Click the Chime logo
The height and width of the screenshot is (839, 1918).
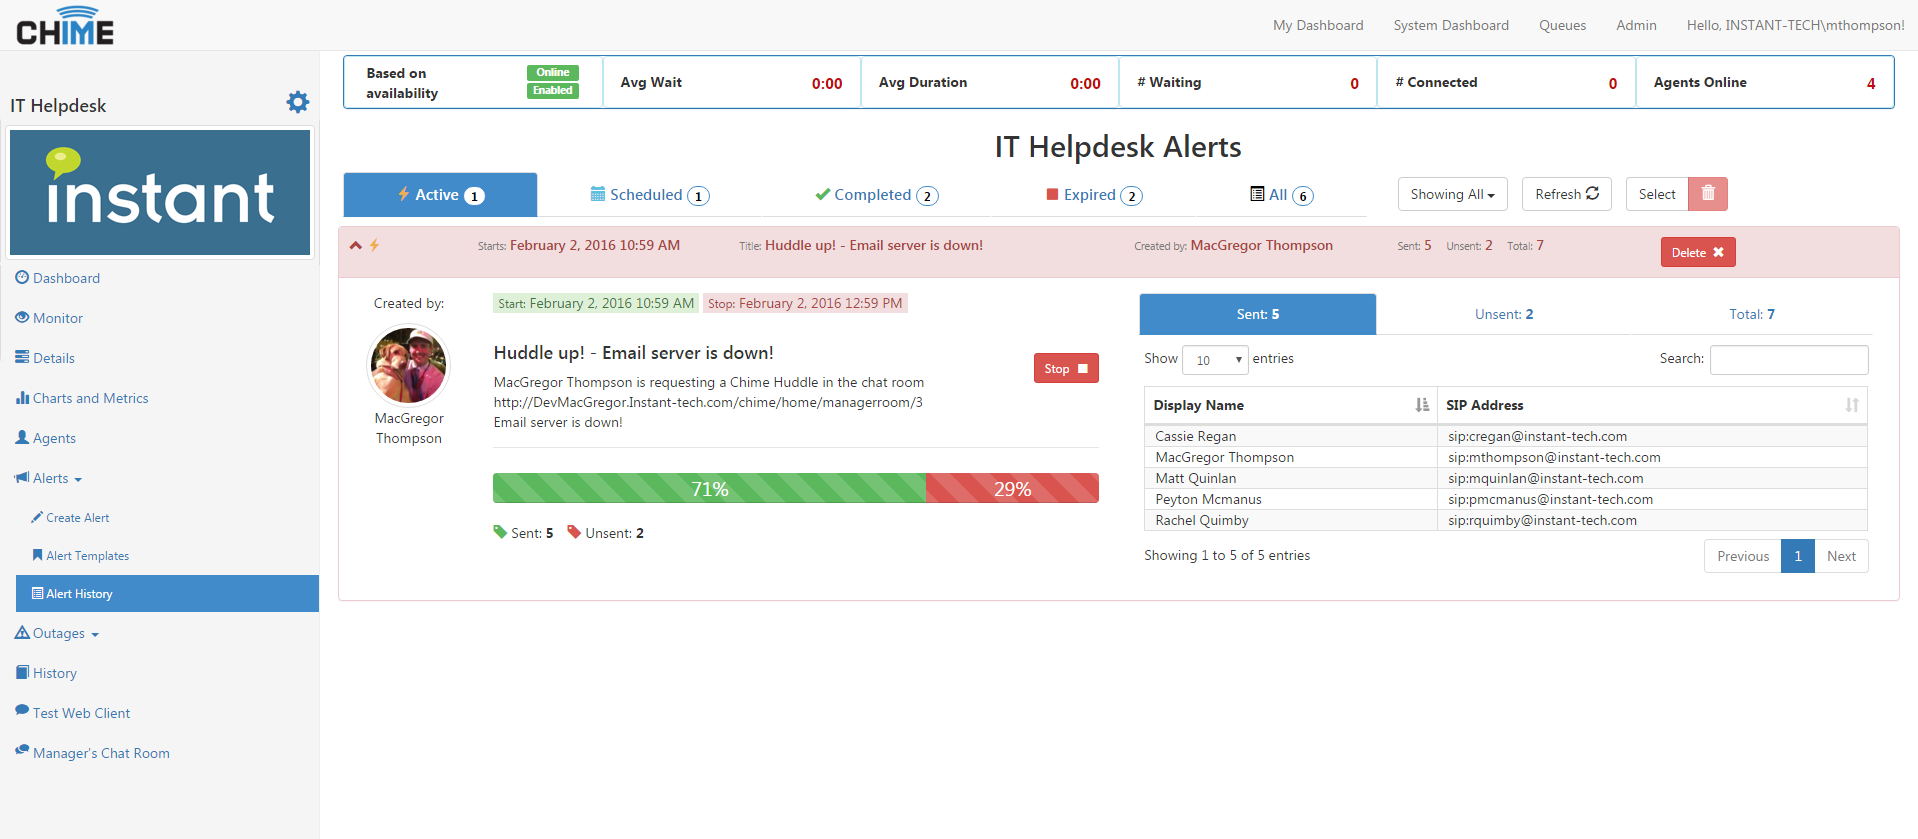click(x=65, y=26)
